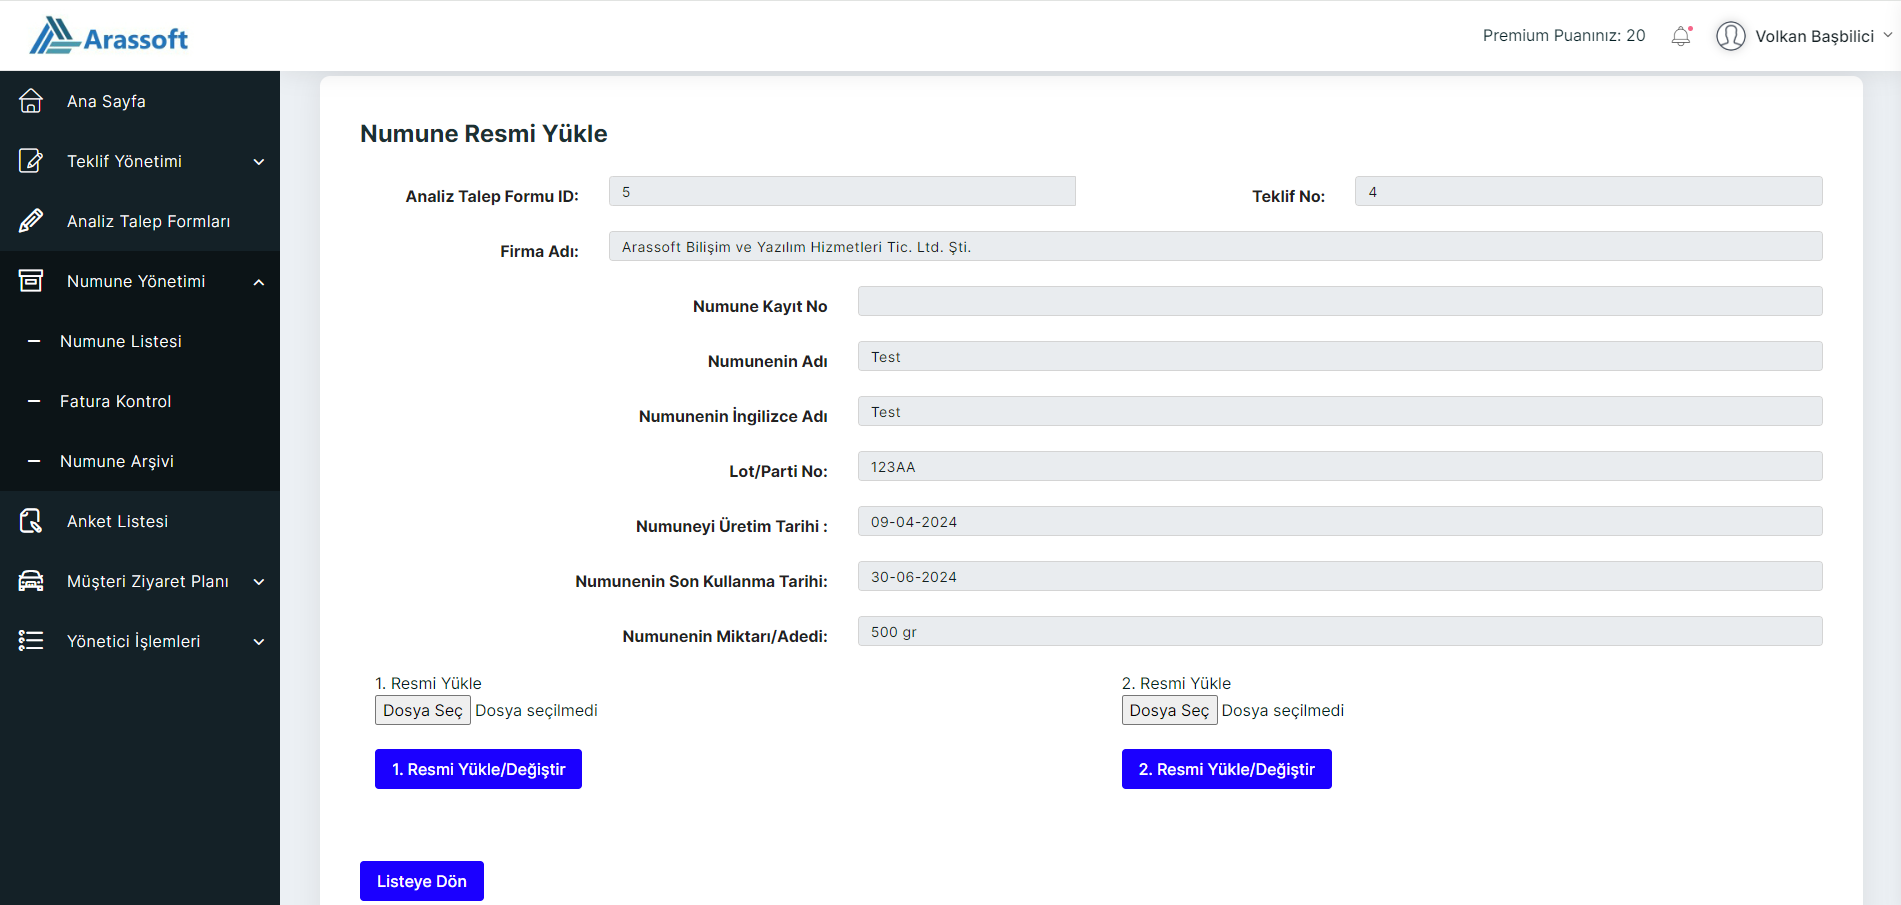The height and width of the screenshot is (905, 1901).
Task: Click the Yönetici İşlemleri list icon
Action: pyautogui.click(x=31, y=641)
